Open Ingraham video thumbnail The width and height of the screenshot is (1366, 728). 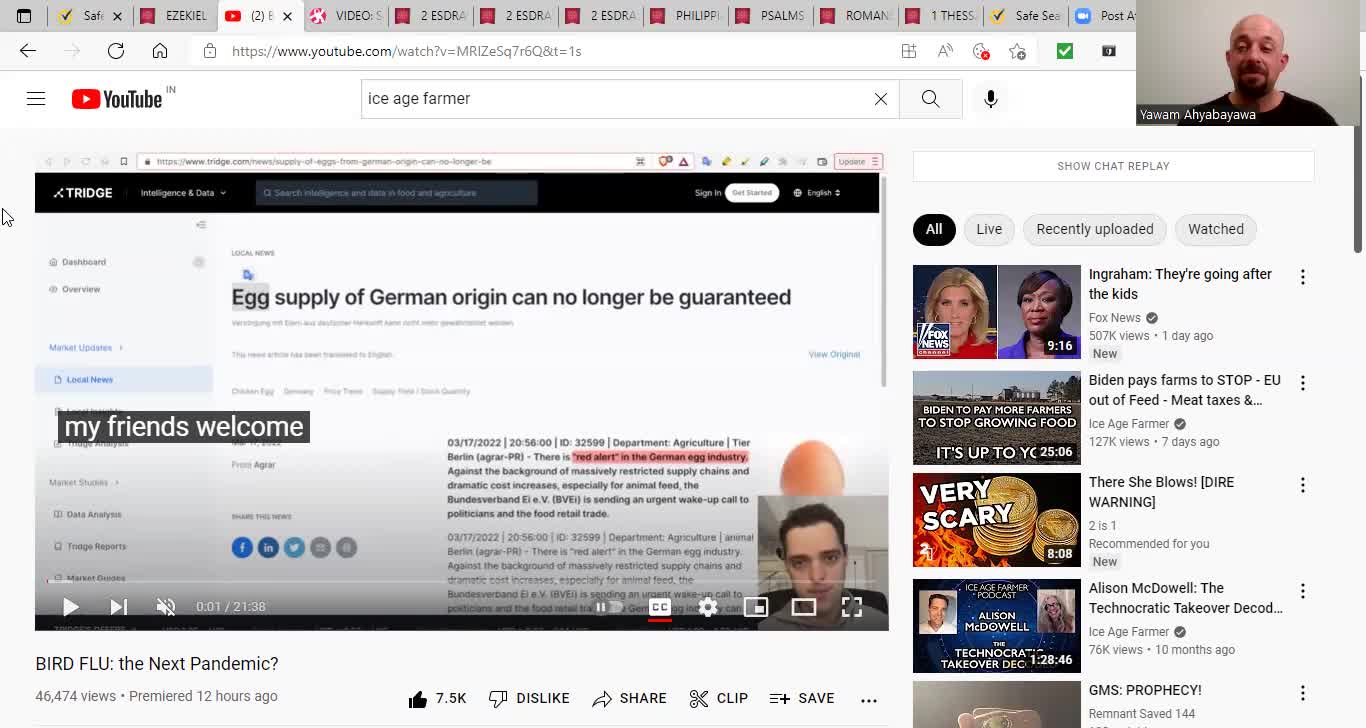click(x=997, y=312)
